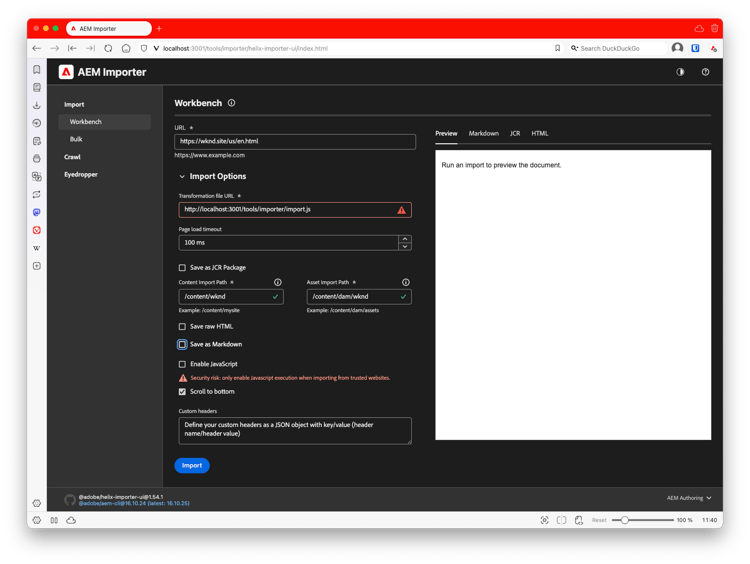
Task: Click the Asset Import Path field
Action: click(x=359, y=297)
